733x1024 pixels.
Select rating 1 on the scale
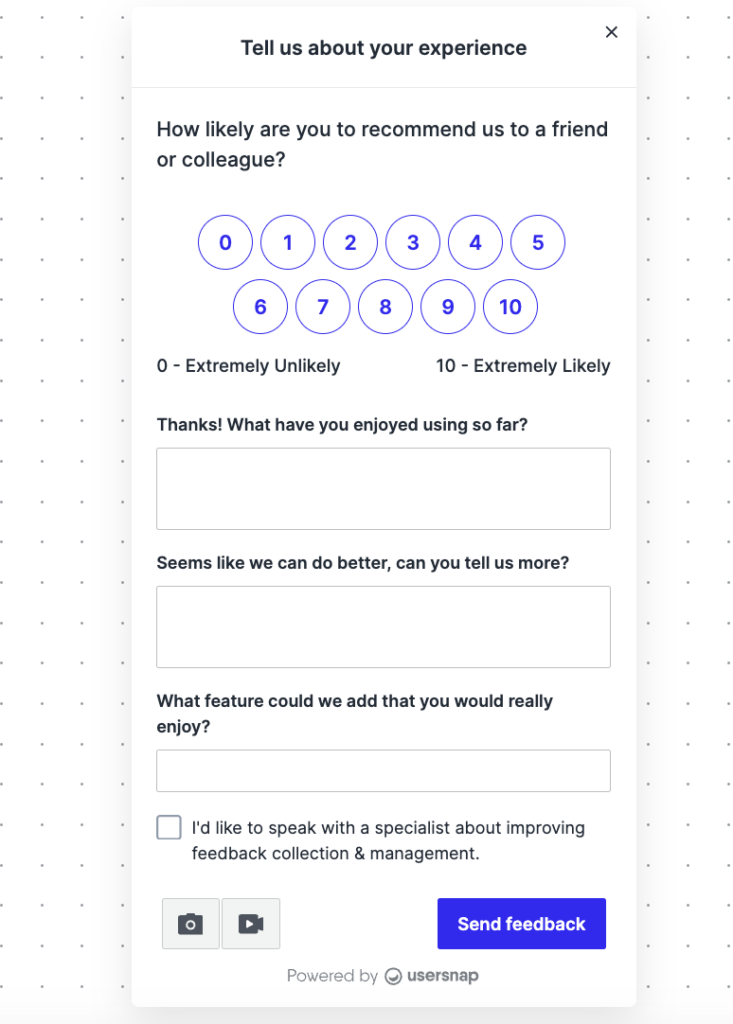[x=288, y=242]
